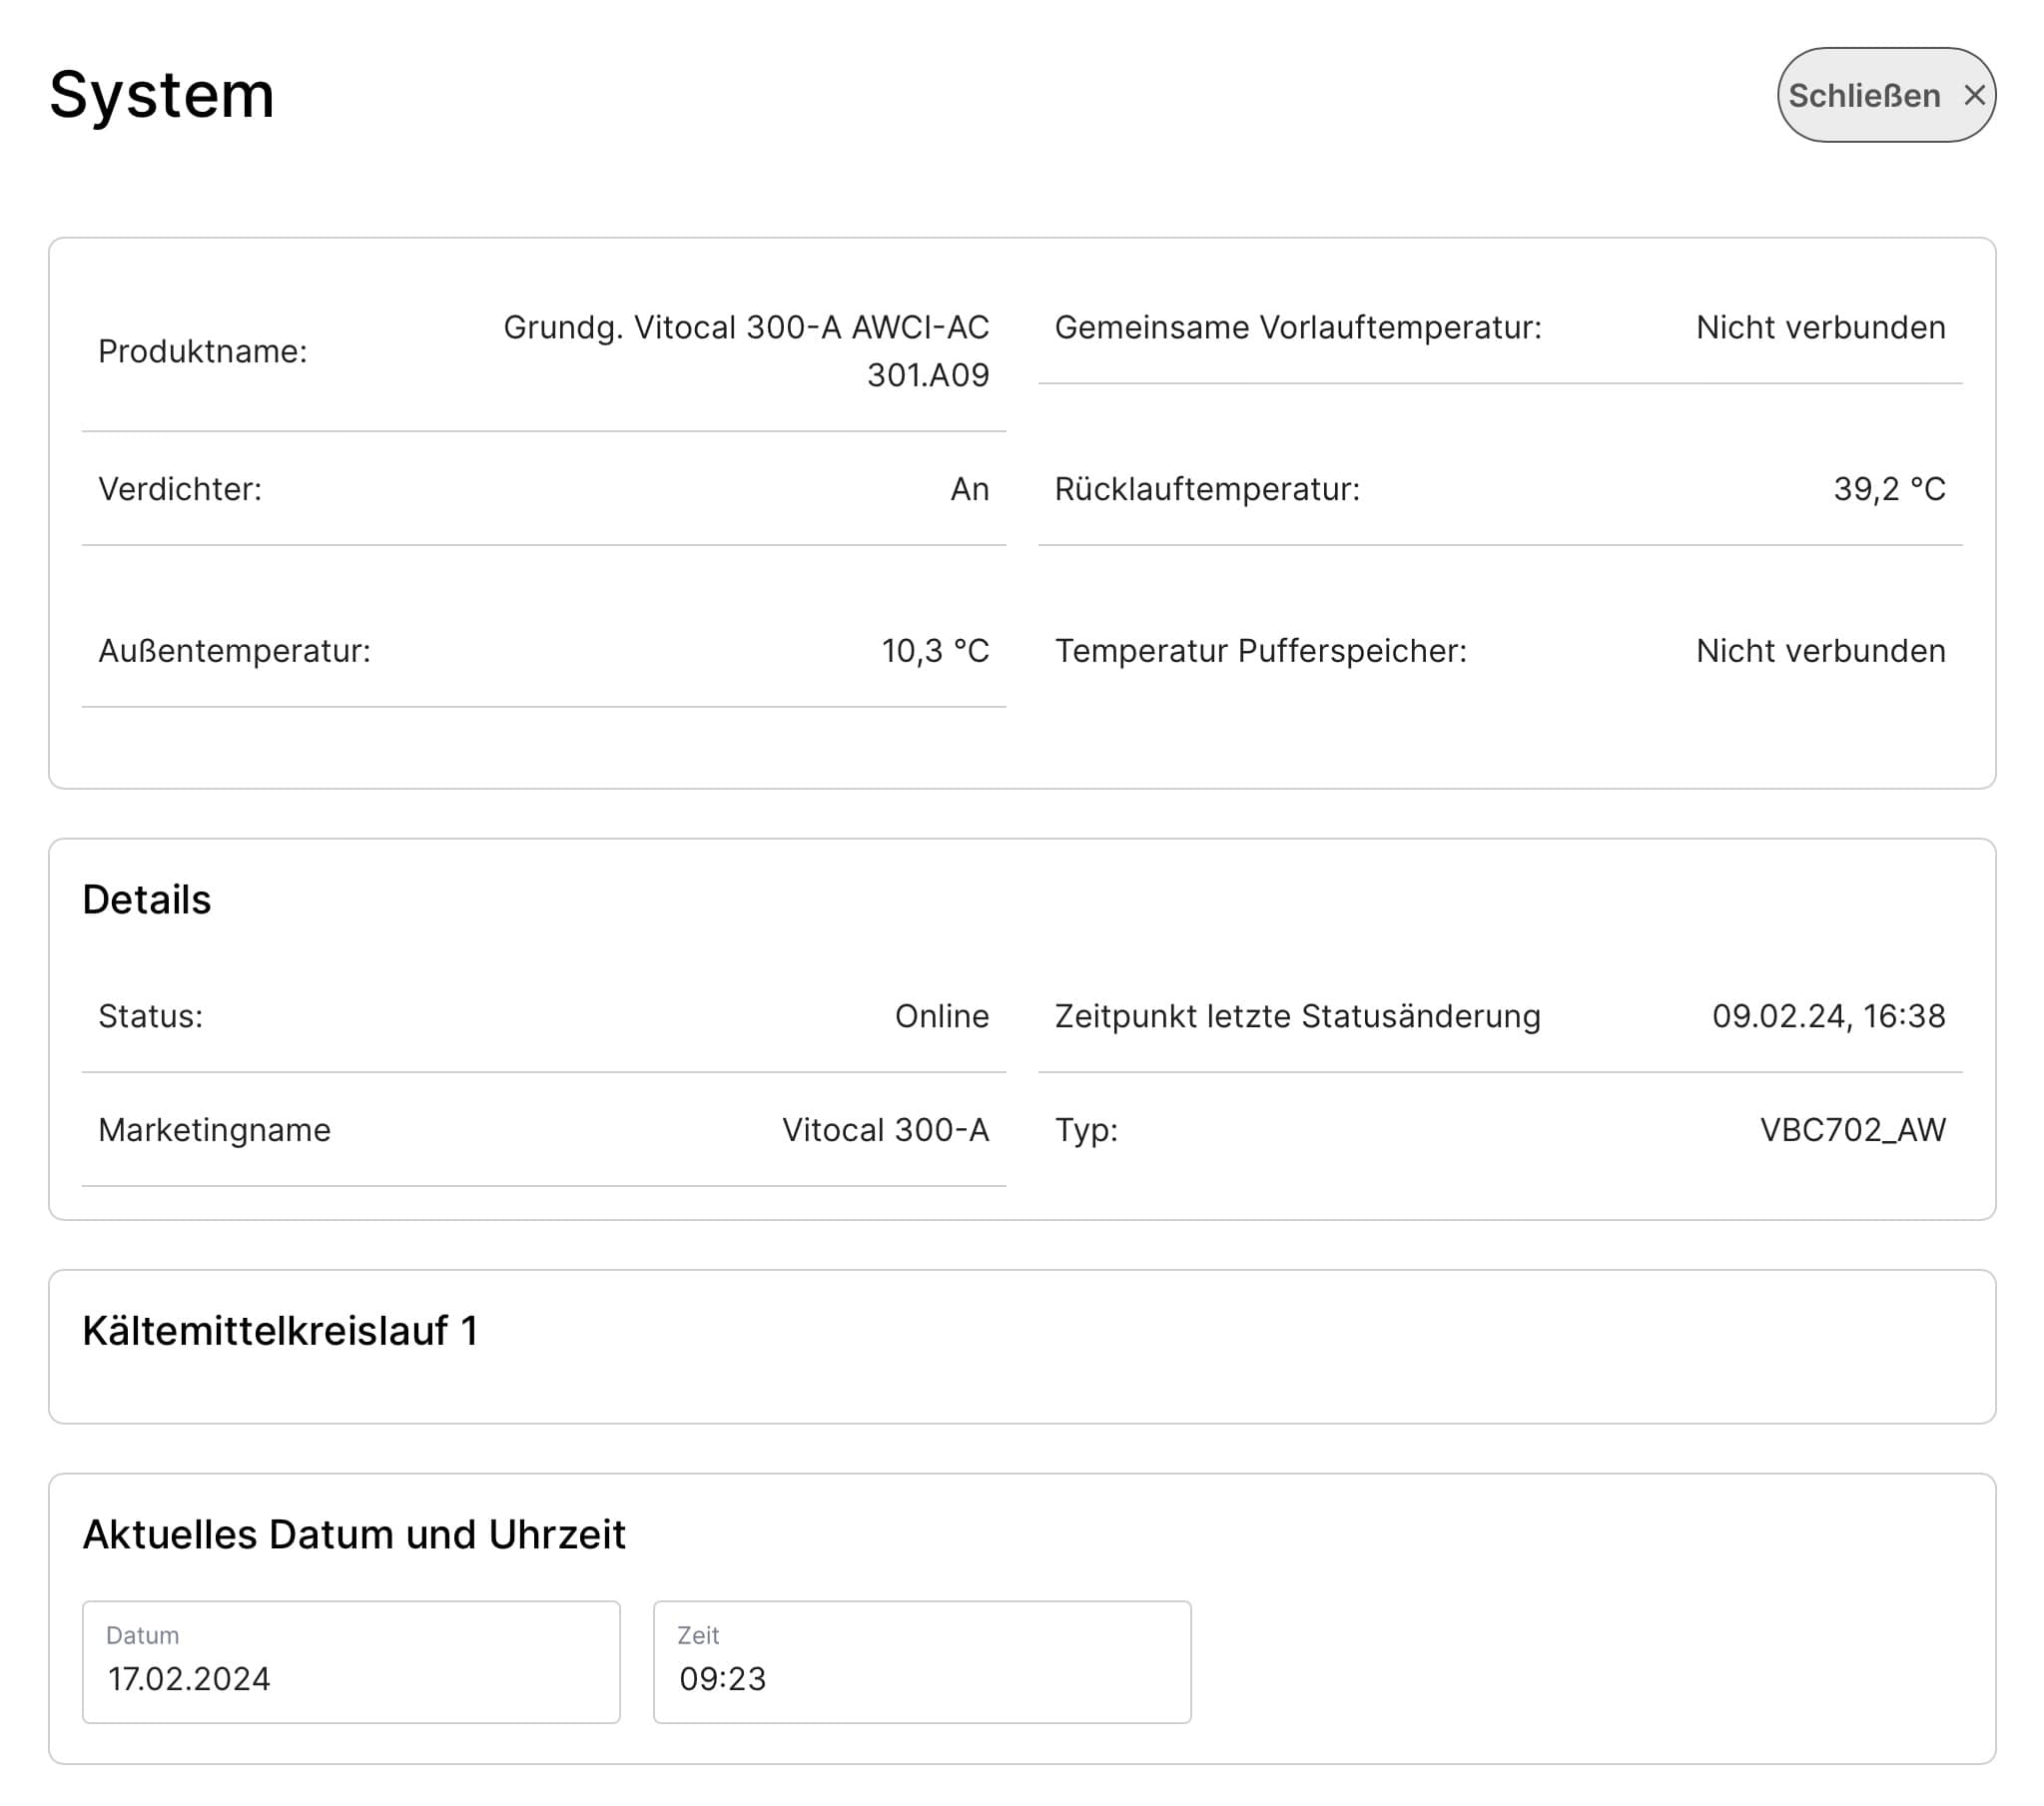
Task: Click the Temperatur Pufferspeicher label
Action: tap(1261, 651)
